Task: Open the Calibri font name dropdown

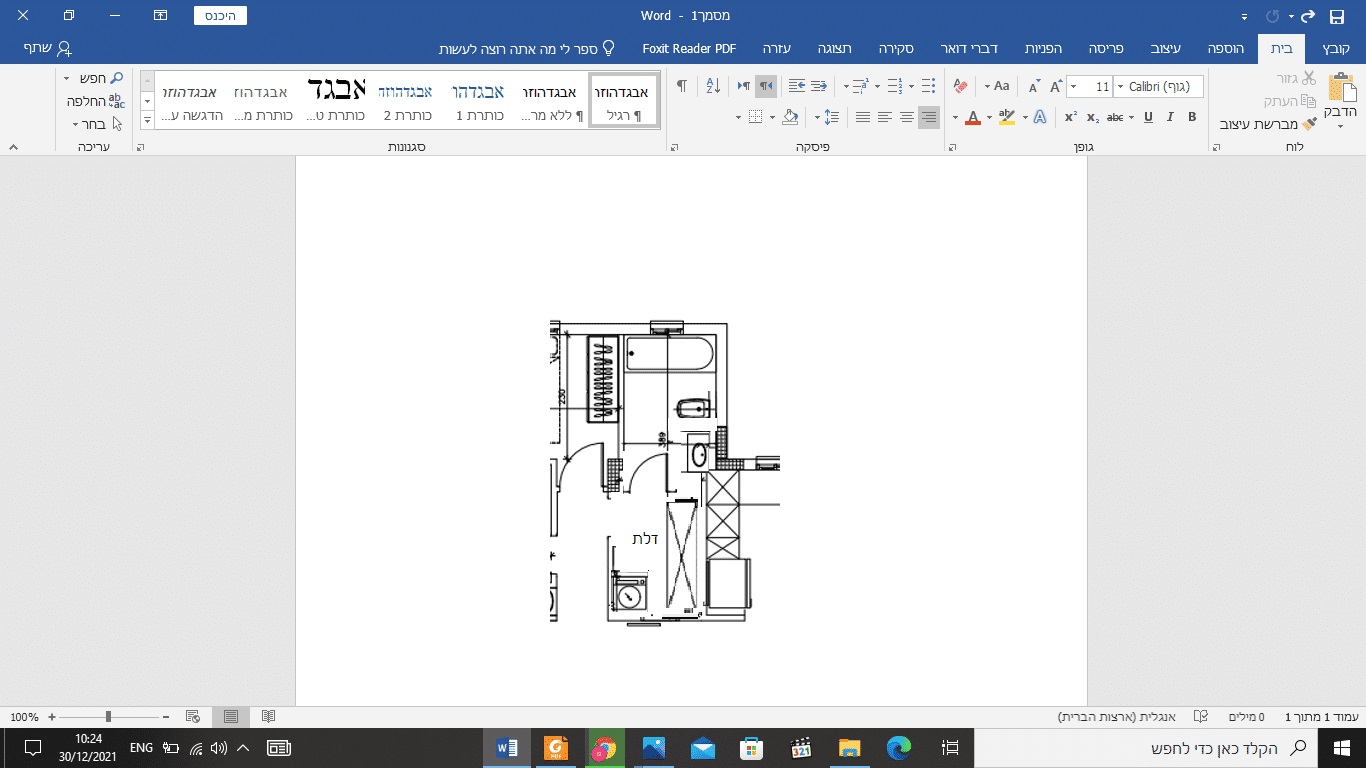Action: tap(1120, 87)
